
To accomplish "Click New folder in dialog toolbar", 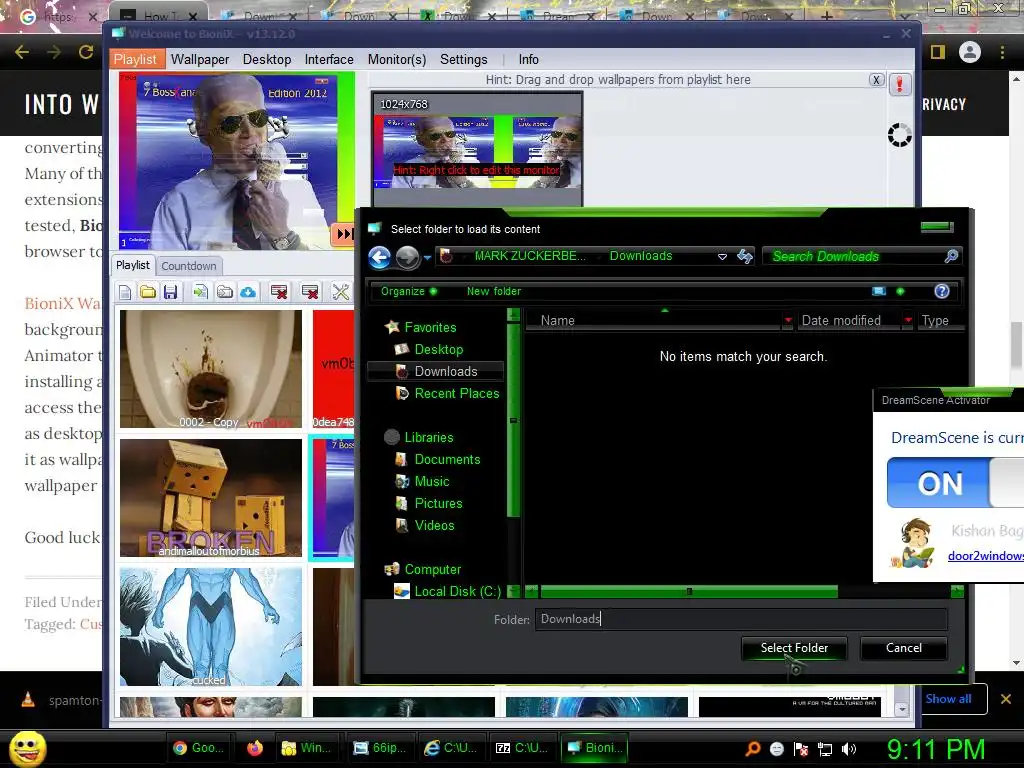I will 494,291.
